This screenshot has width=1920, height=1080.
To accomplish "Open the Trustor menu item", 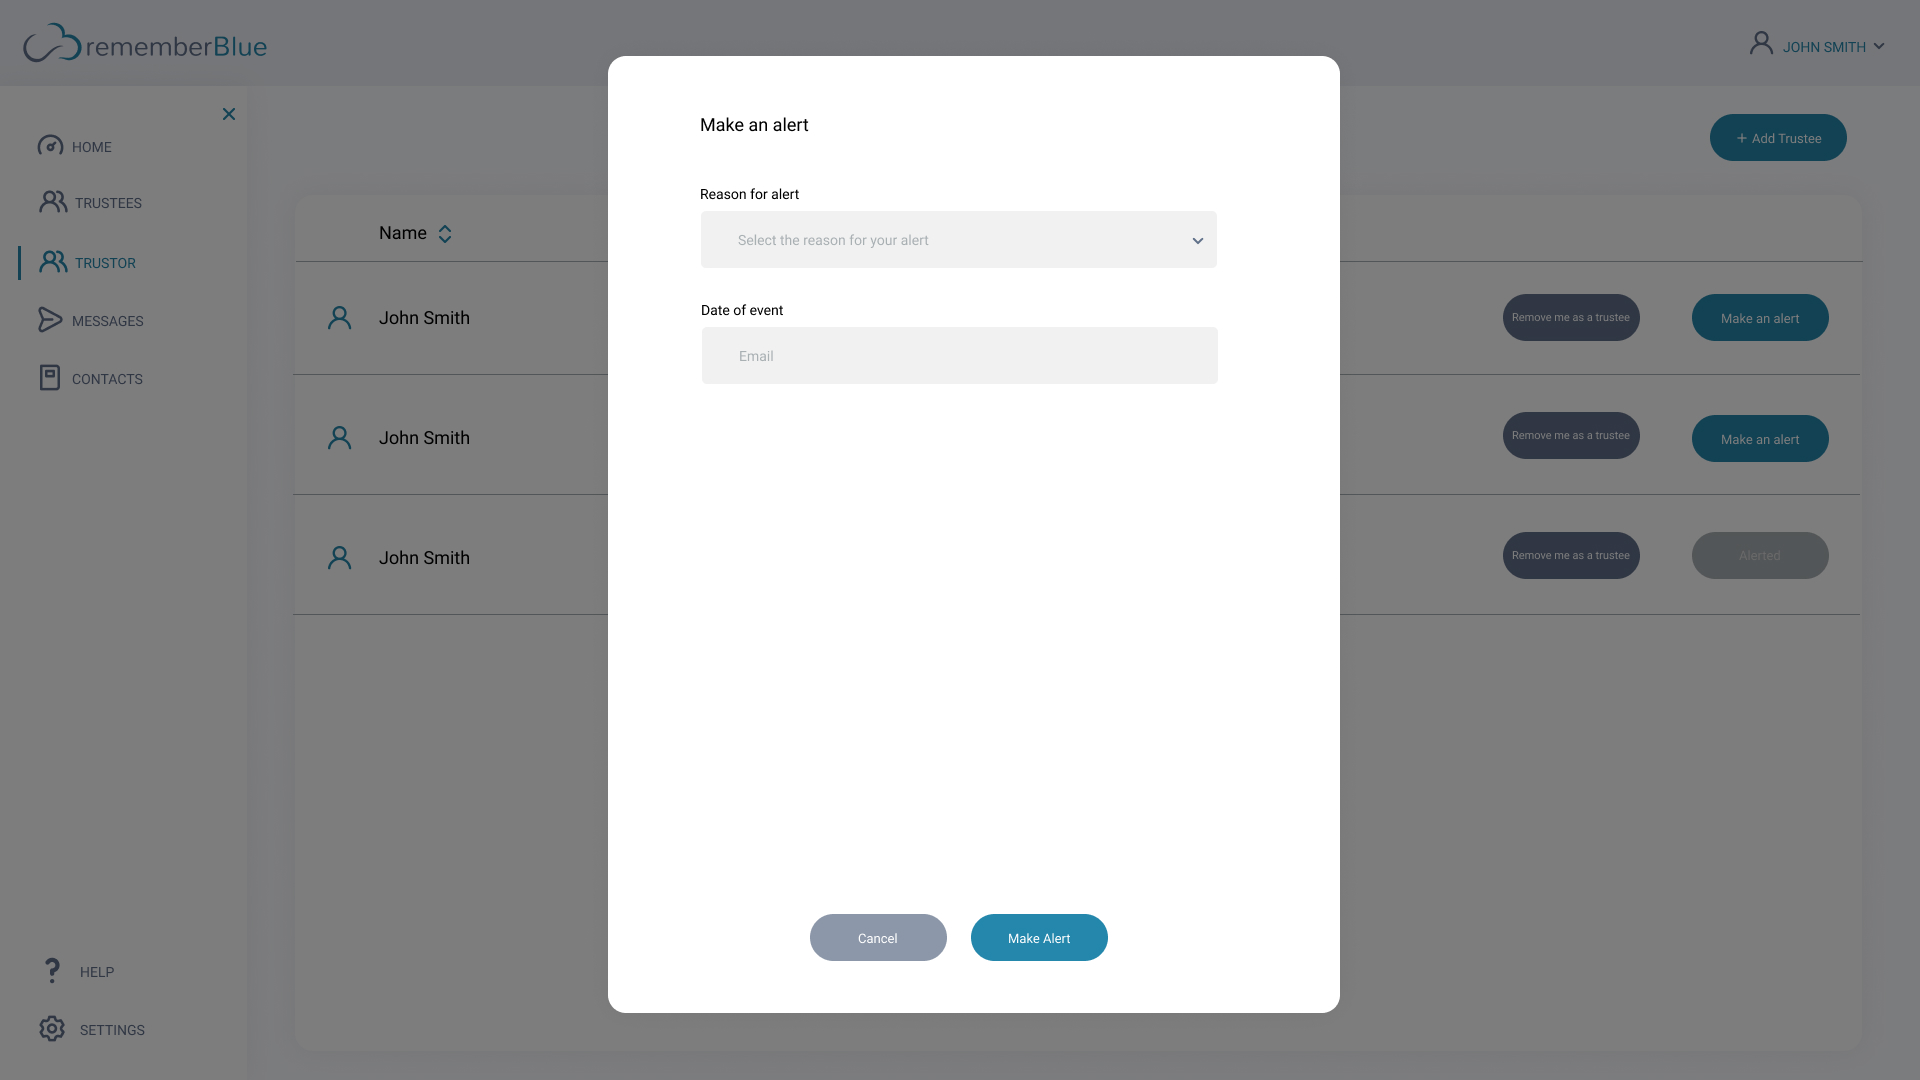I will 105,263.
